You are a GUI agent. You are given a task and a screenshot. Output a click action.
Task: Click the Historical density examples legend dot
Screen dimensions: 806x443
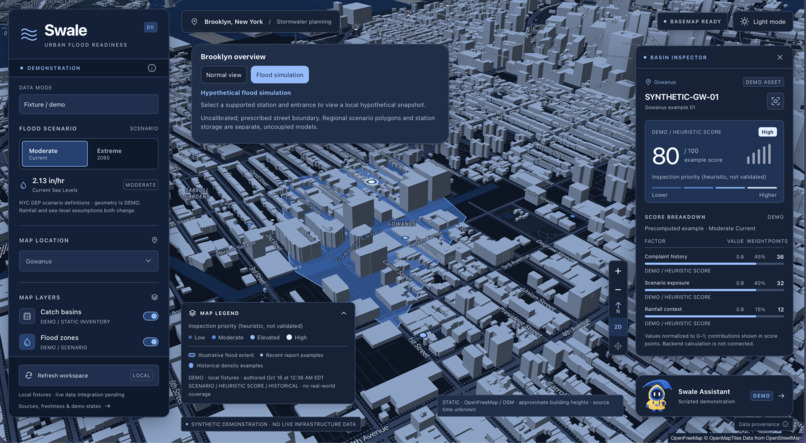[191, 366]
